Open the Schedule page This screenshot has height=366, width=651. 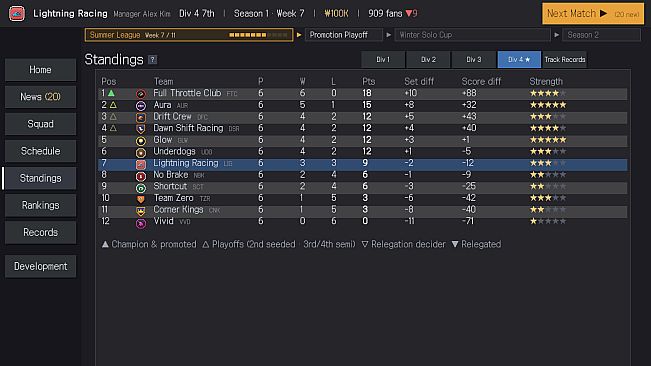tap(40, 151)
